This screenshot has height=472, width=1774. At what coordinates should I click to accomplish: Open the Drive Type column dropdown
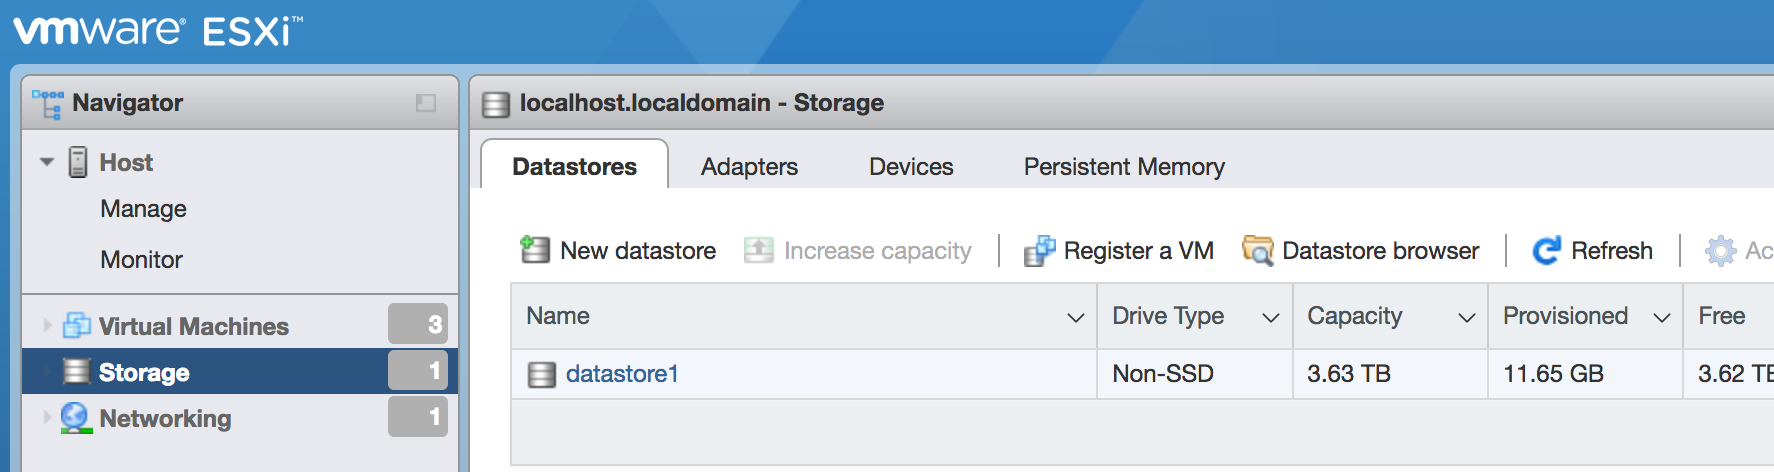click(x=1270, y=317)
